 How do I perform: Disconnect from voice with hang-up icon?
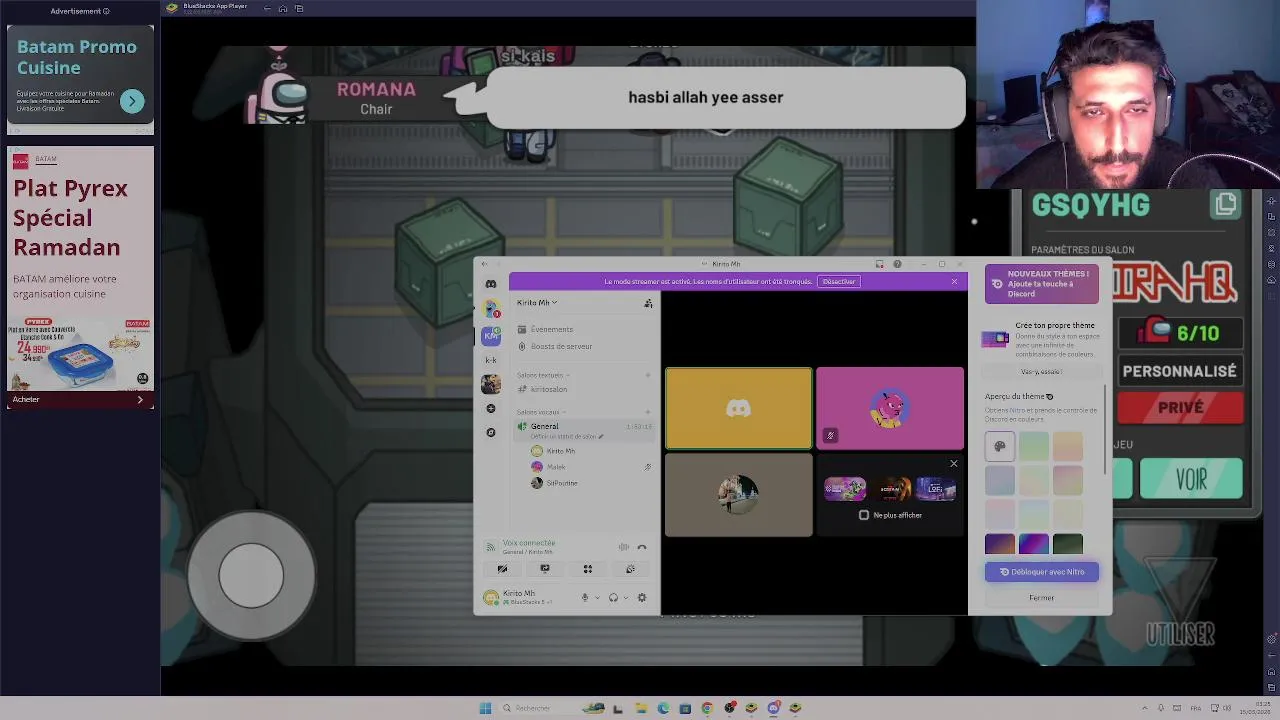tap(642, 547)
